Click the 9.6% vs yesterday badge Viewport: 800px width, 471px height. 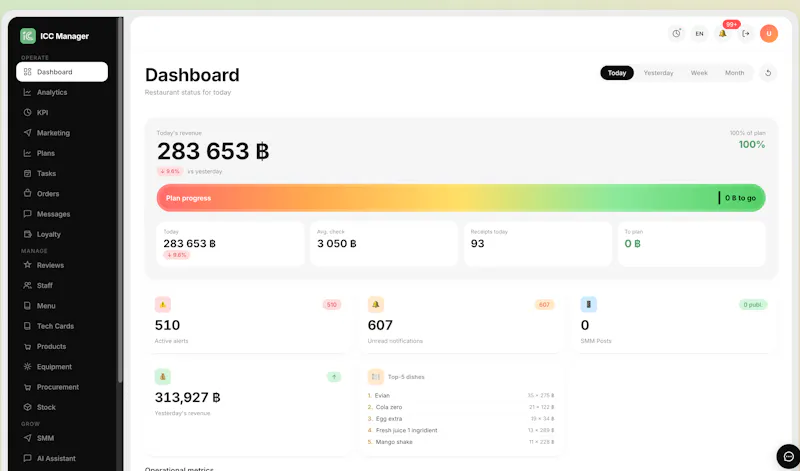pyautogui.click(x=170, y=171)
